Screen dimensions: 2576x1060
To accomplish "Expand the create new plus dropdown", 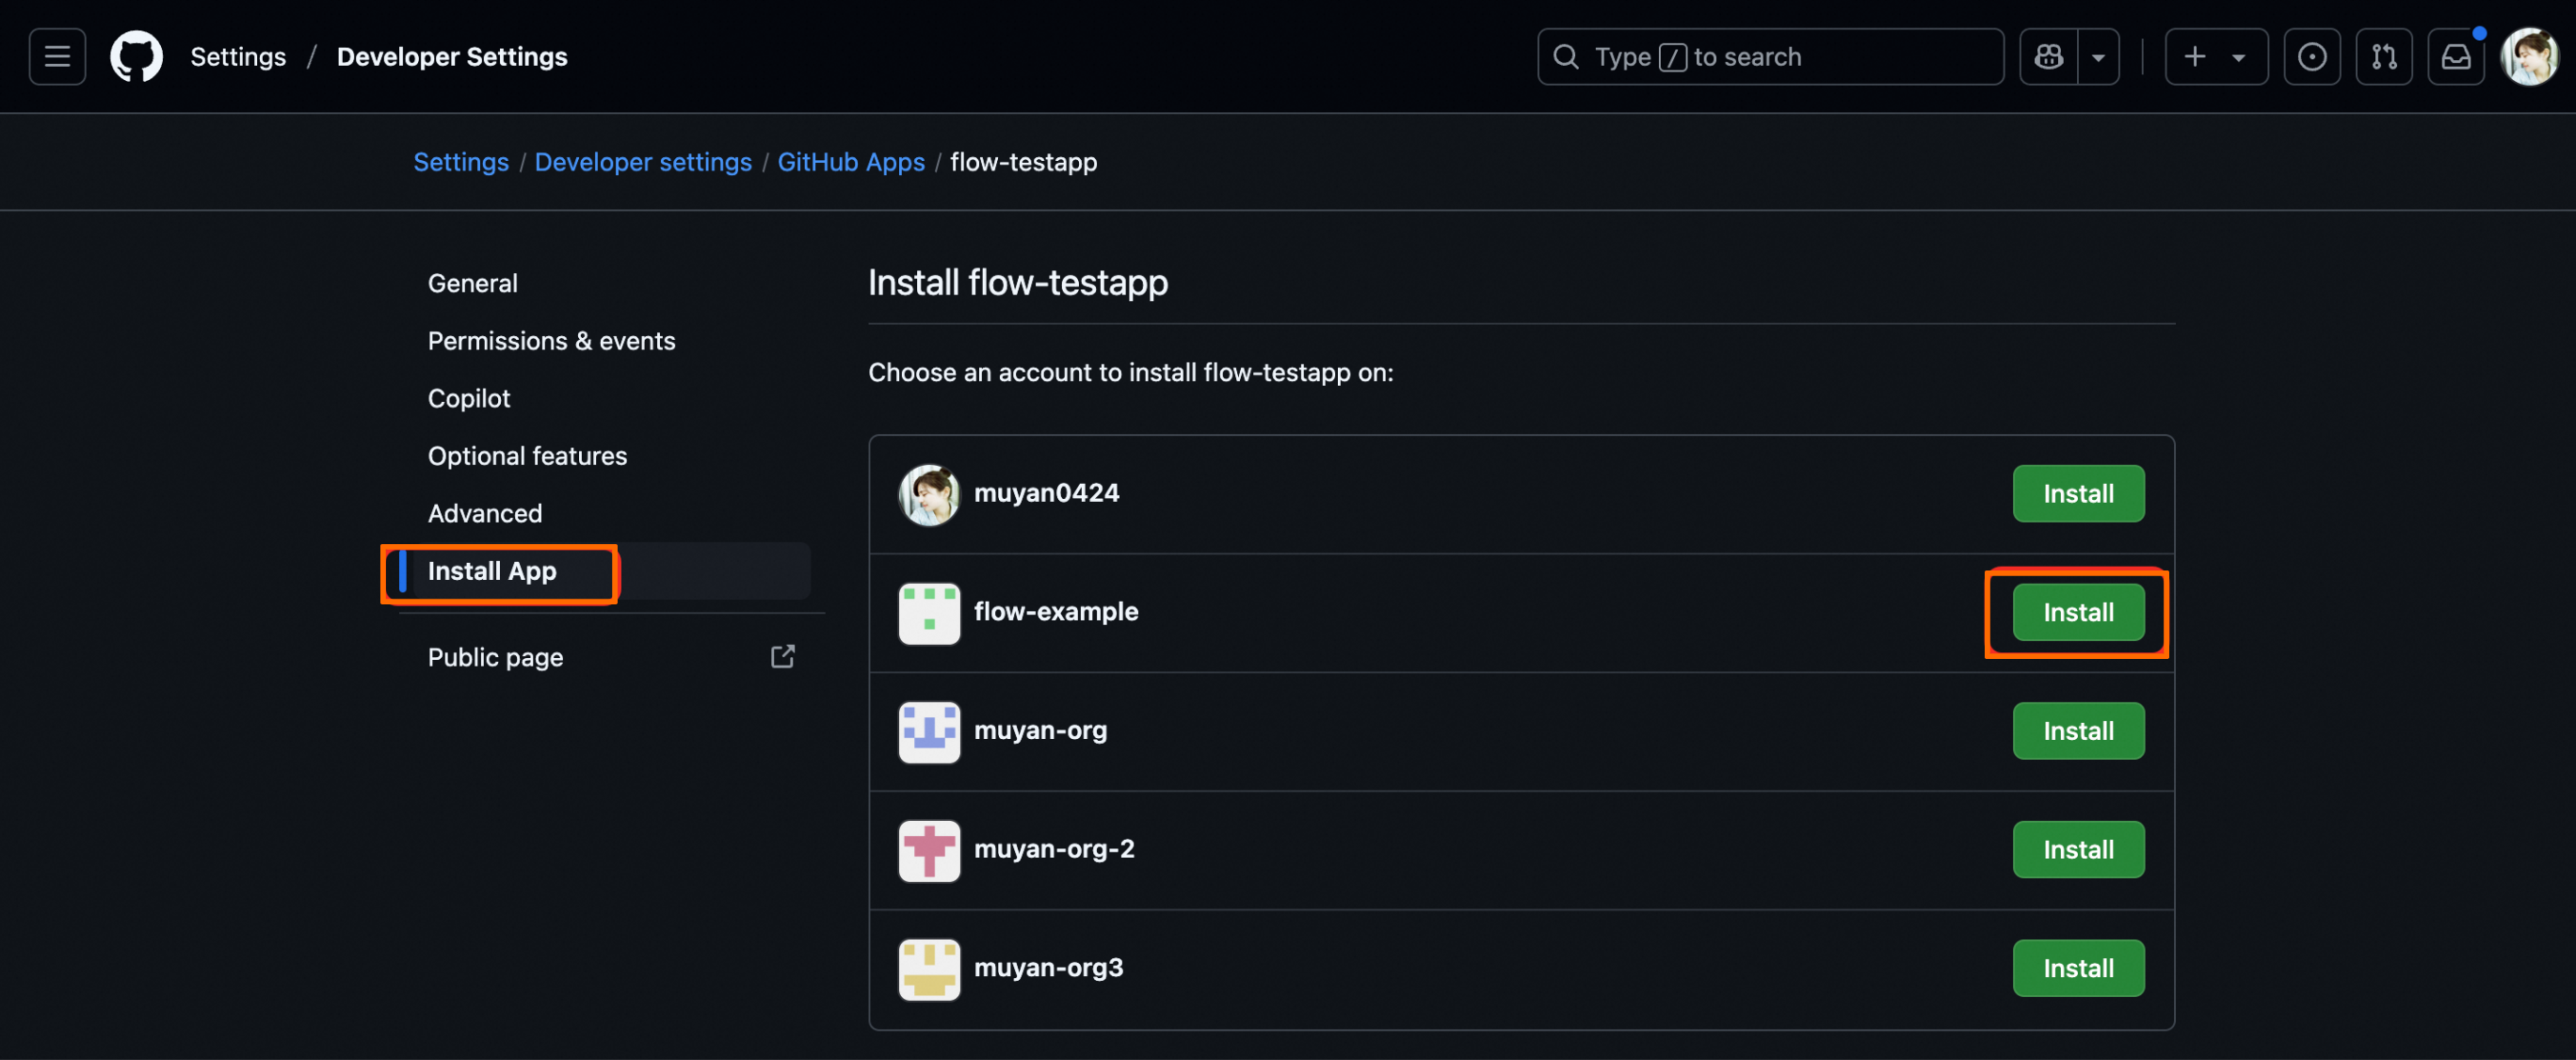I will [x=2216, y=57].
